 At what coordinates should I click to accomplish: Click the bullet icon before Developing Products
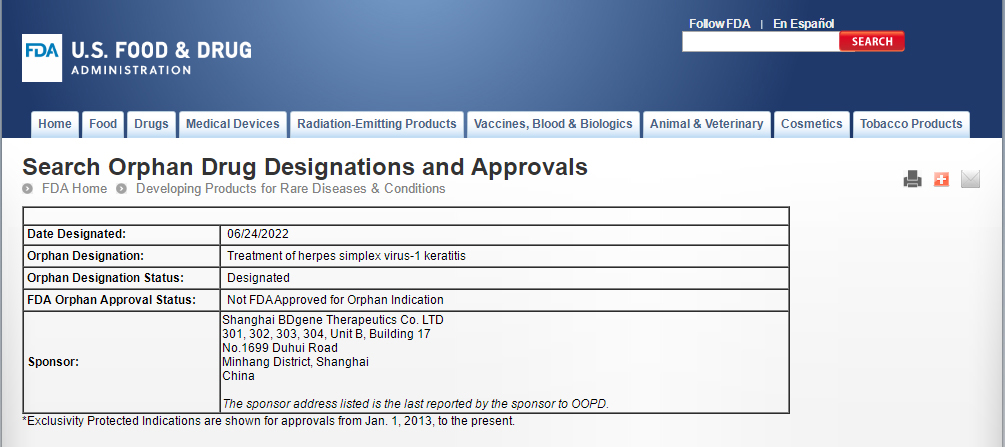click(121, 189)
